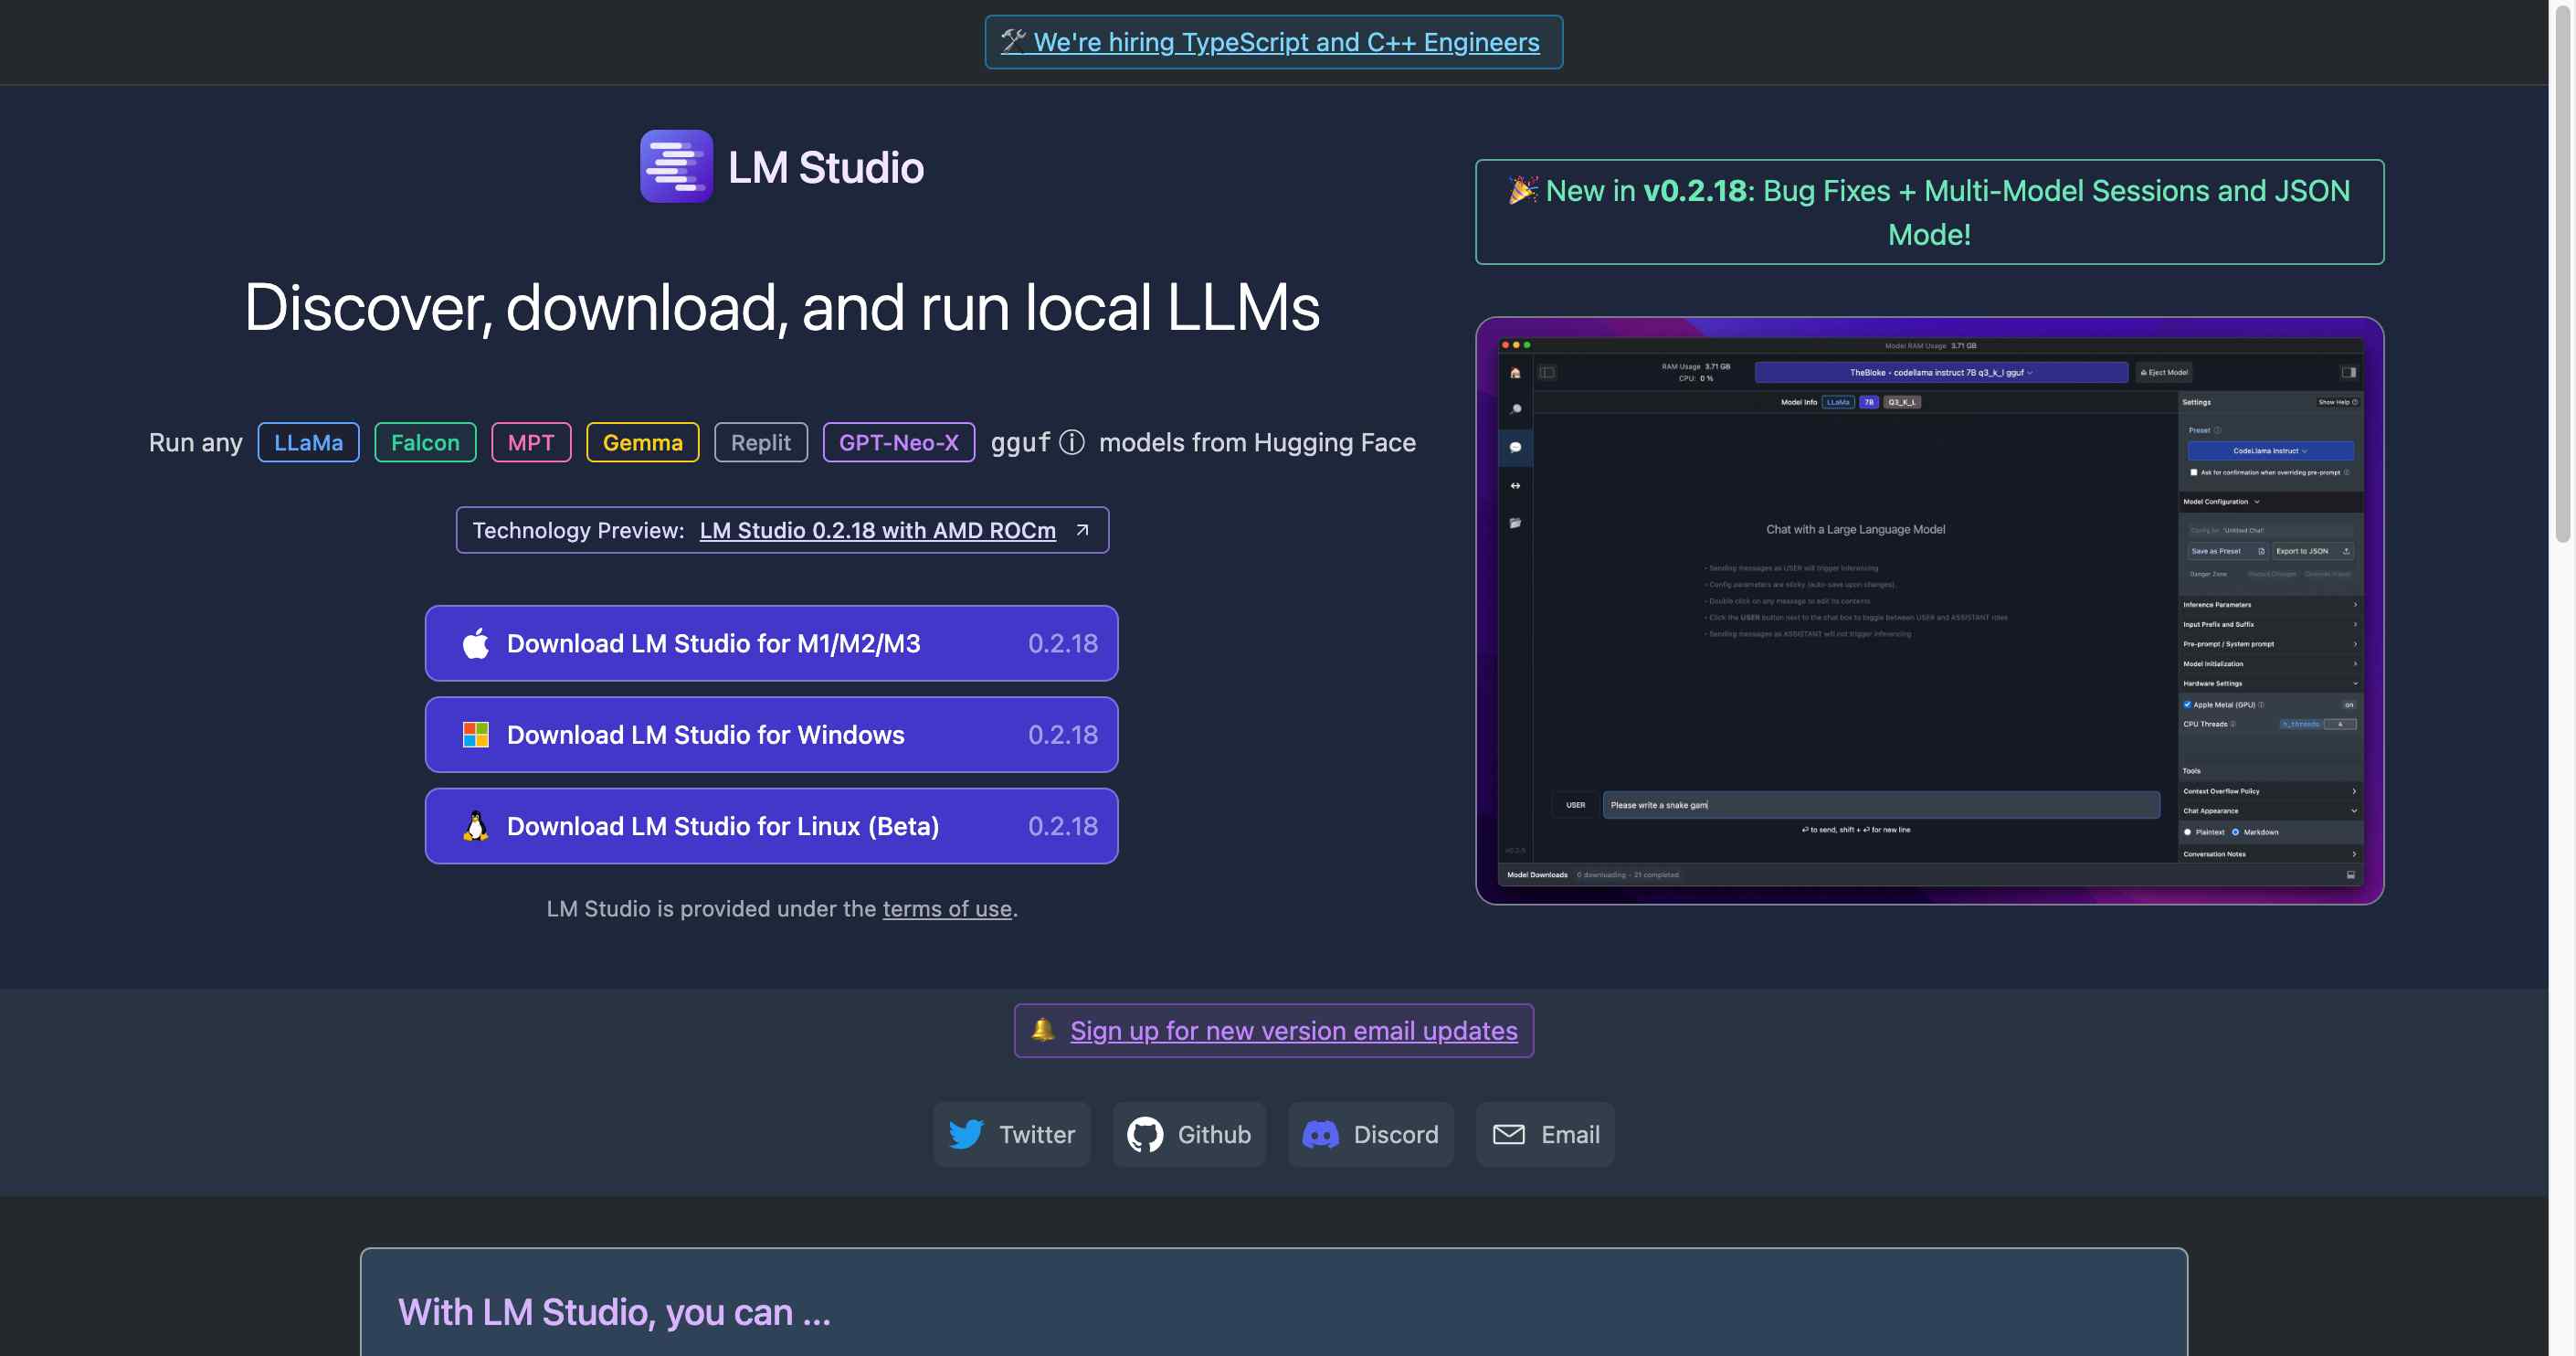Download LM Studio for Windows
This screenshot has width=2576, height=1356.
click(771, 734)
